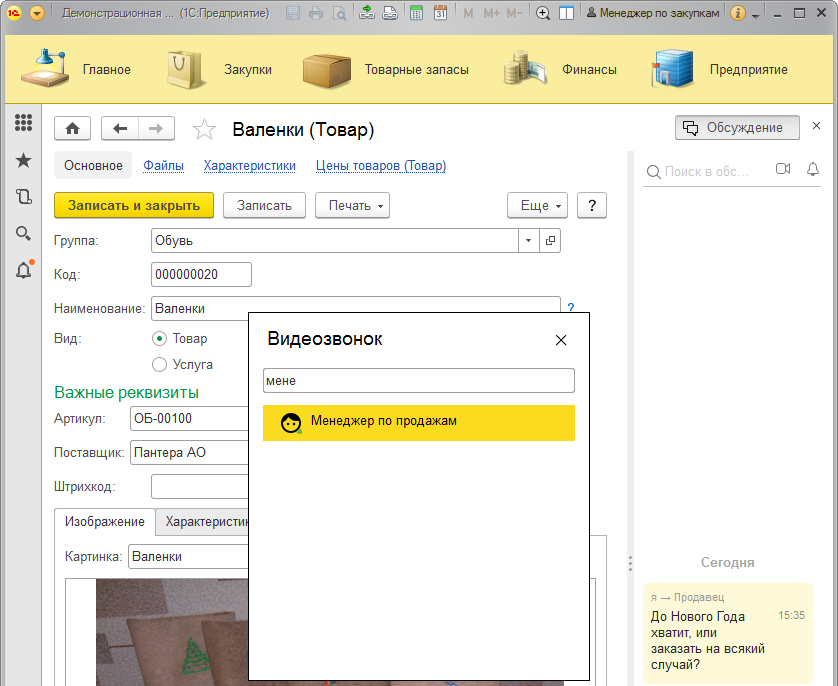Click the Get link icon in title bar
The image size is (838, 686).
[x=367, y=13]
